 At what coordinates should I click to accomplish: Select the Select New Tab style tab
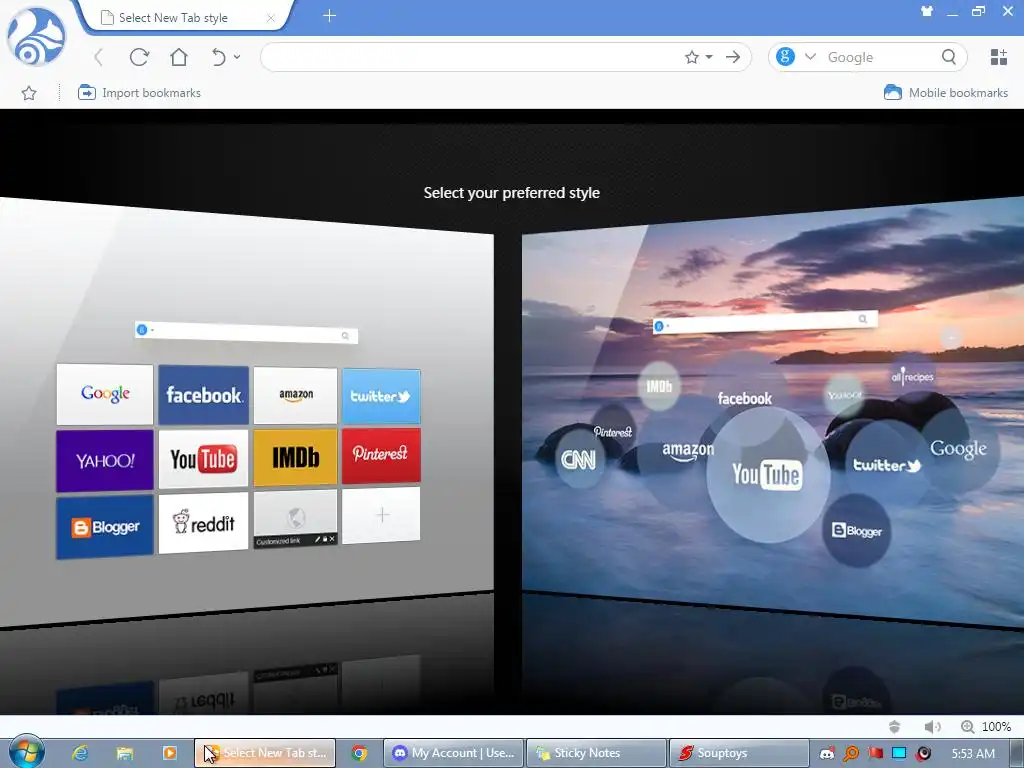(x=183, y=18)
